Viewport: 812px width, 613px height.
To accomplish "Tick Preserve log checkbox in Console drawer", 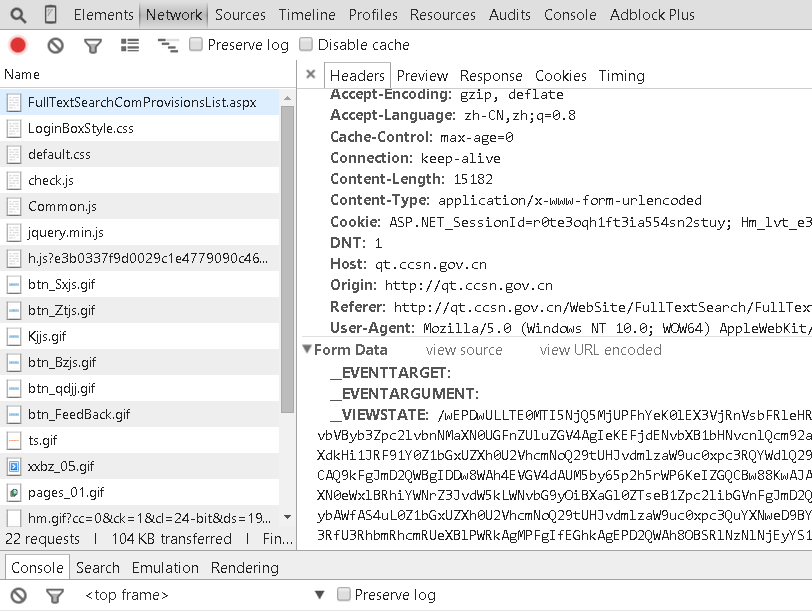I will [x=344, y=595].
